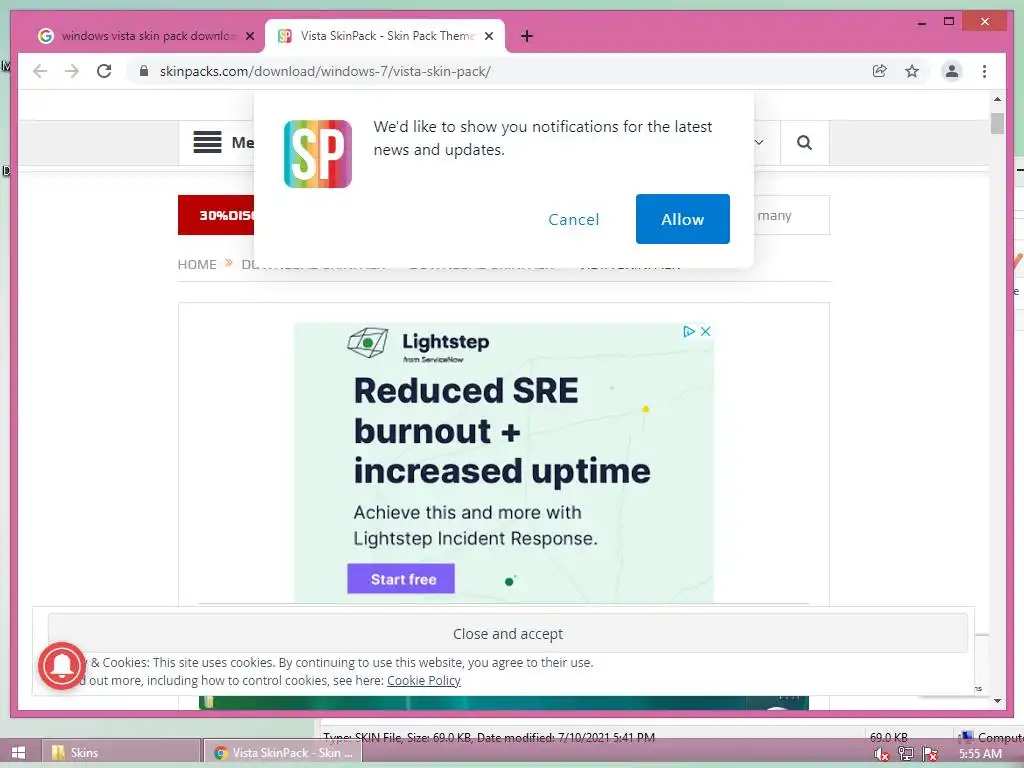Click the 5:55 AM clock

tap(980, 754)
